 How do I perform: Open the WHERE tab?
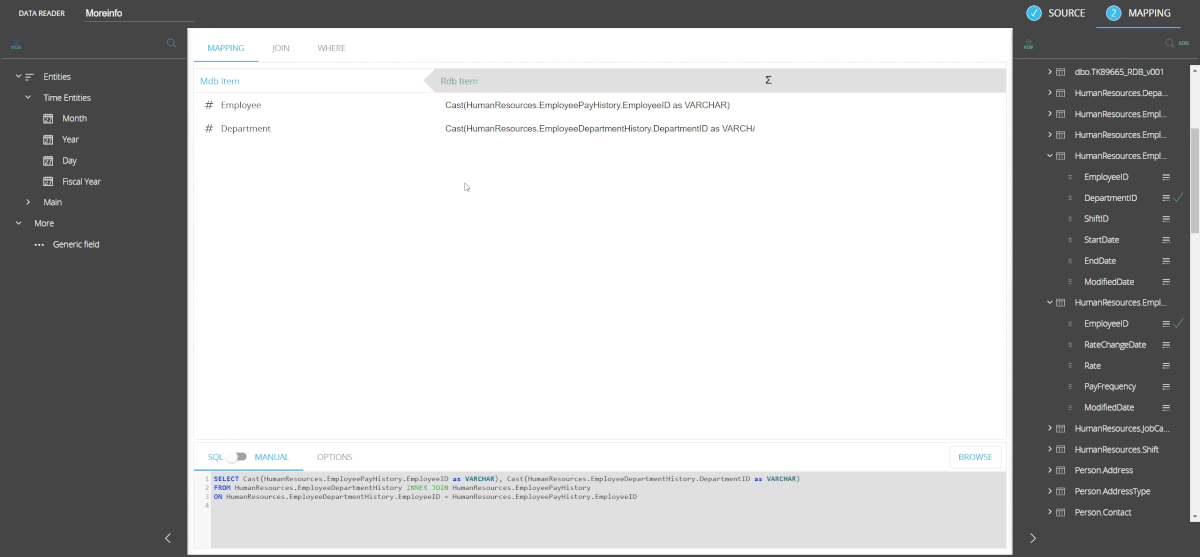(332, 48)
